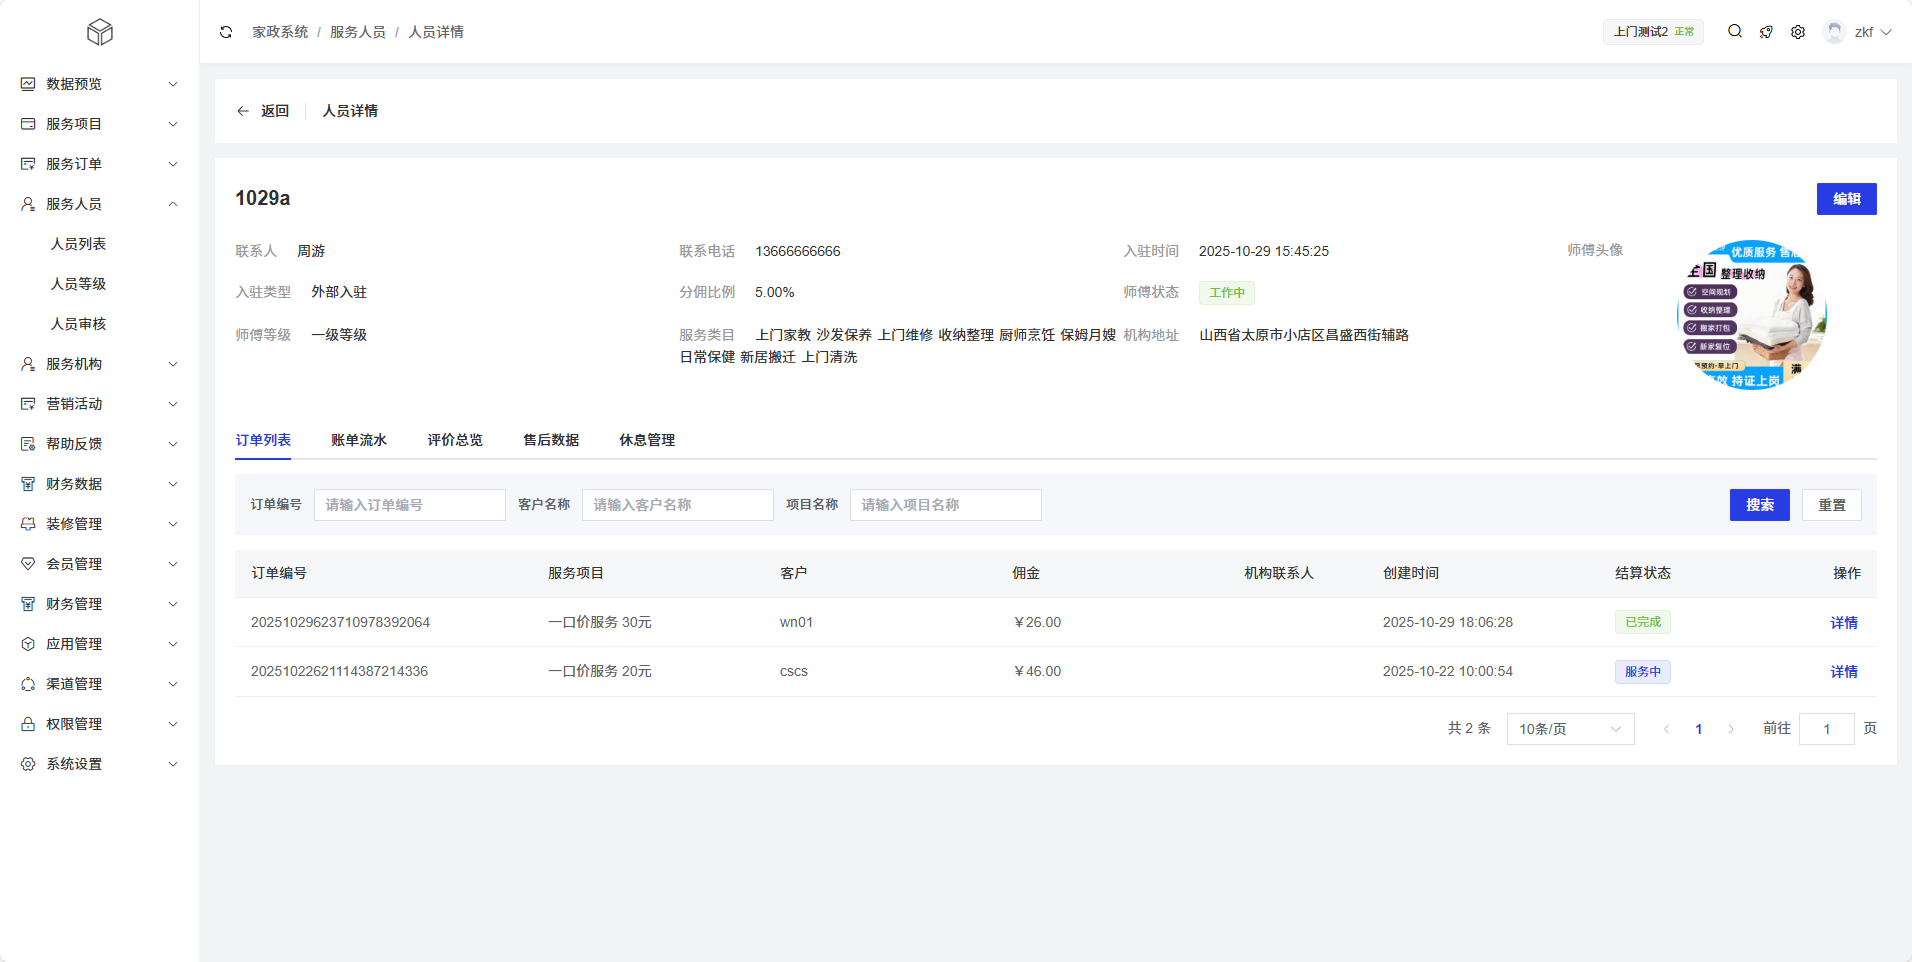The image size is (1912, 962).
Task: Click the 数据预览 chart icon in sidebar
Action: coord(28,84)
